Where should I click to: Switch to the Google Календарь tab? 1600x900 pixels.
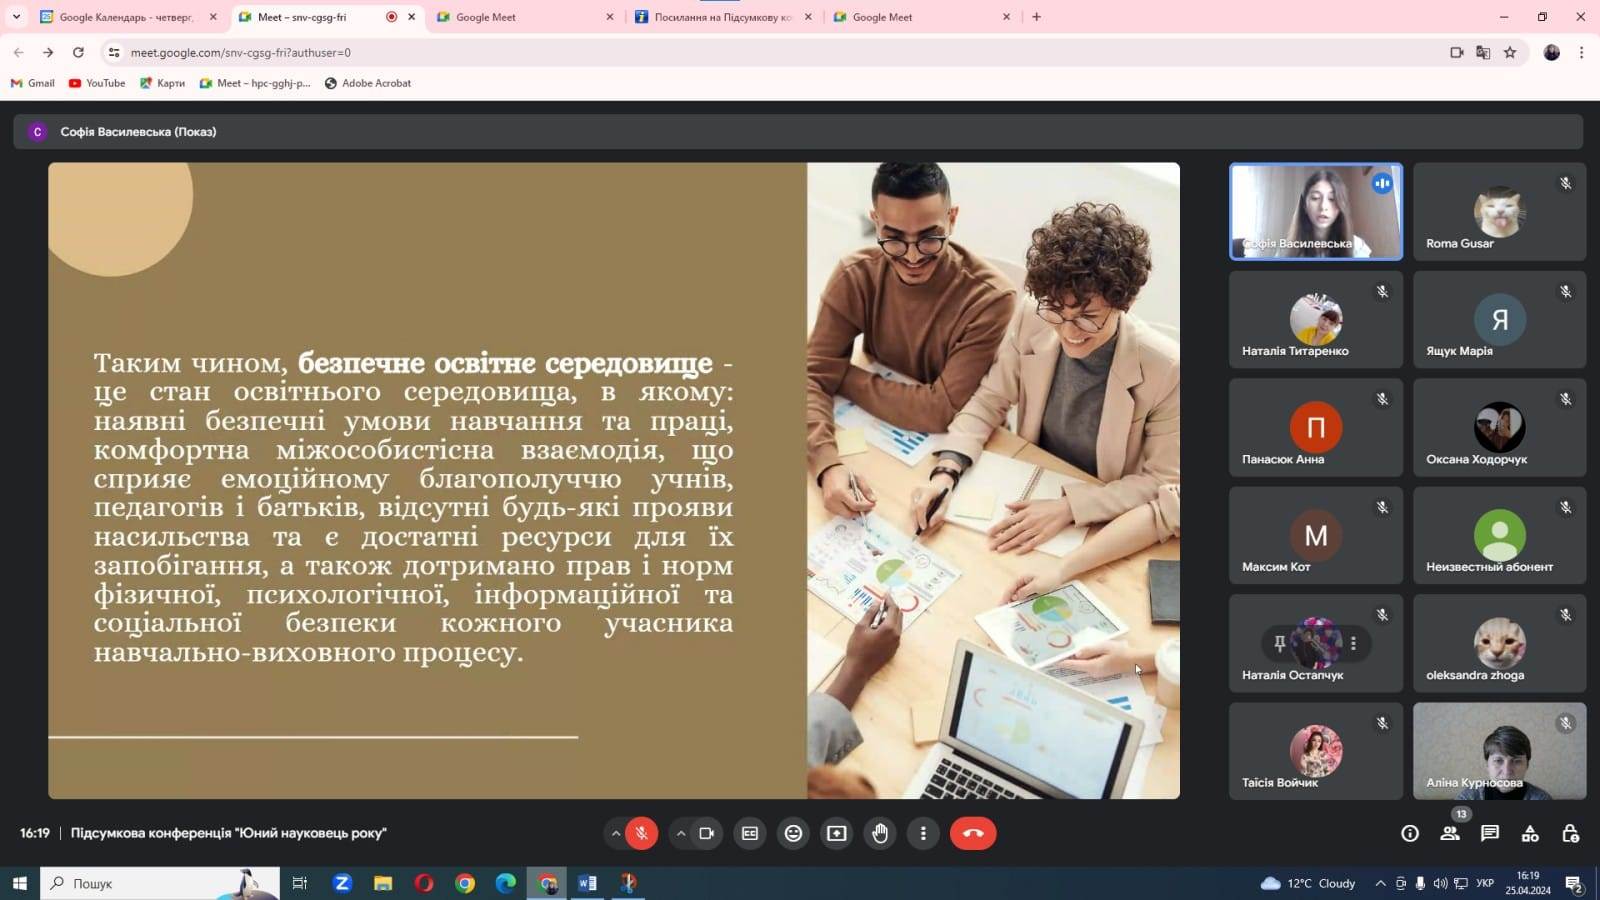coord(125,17)
